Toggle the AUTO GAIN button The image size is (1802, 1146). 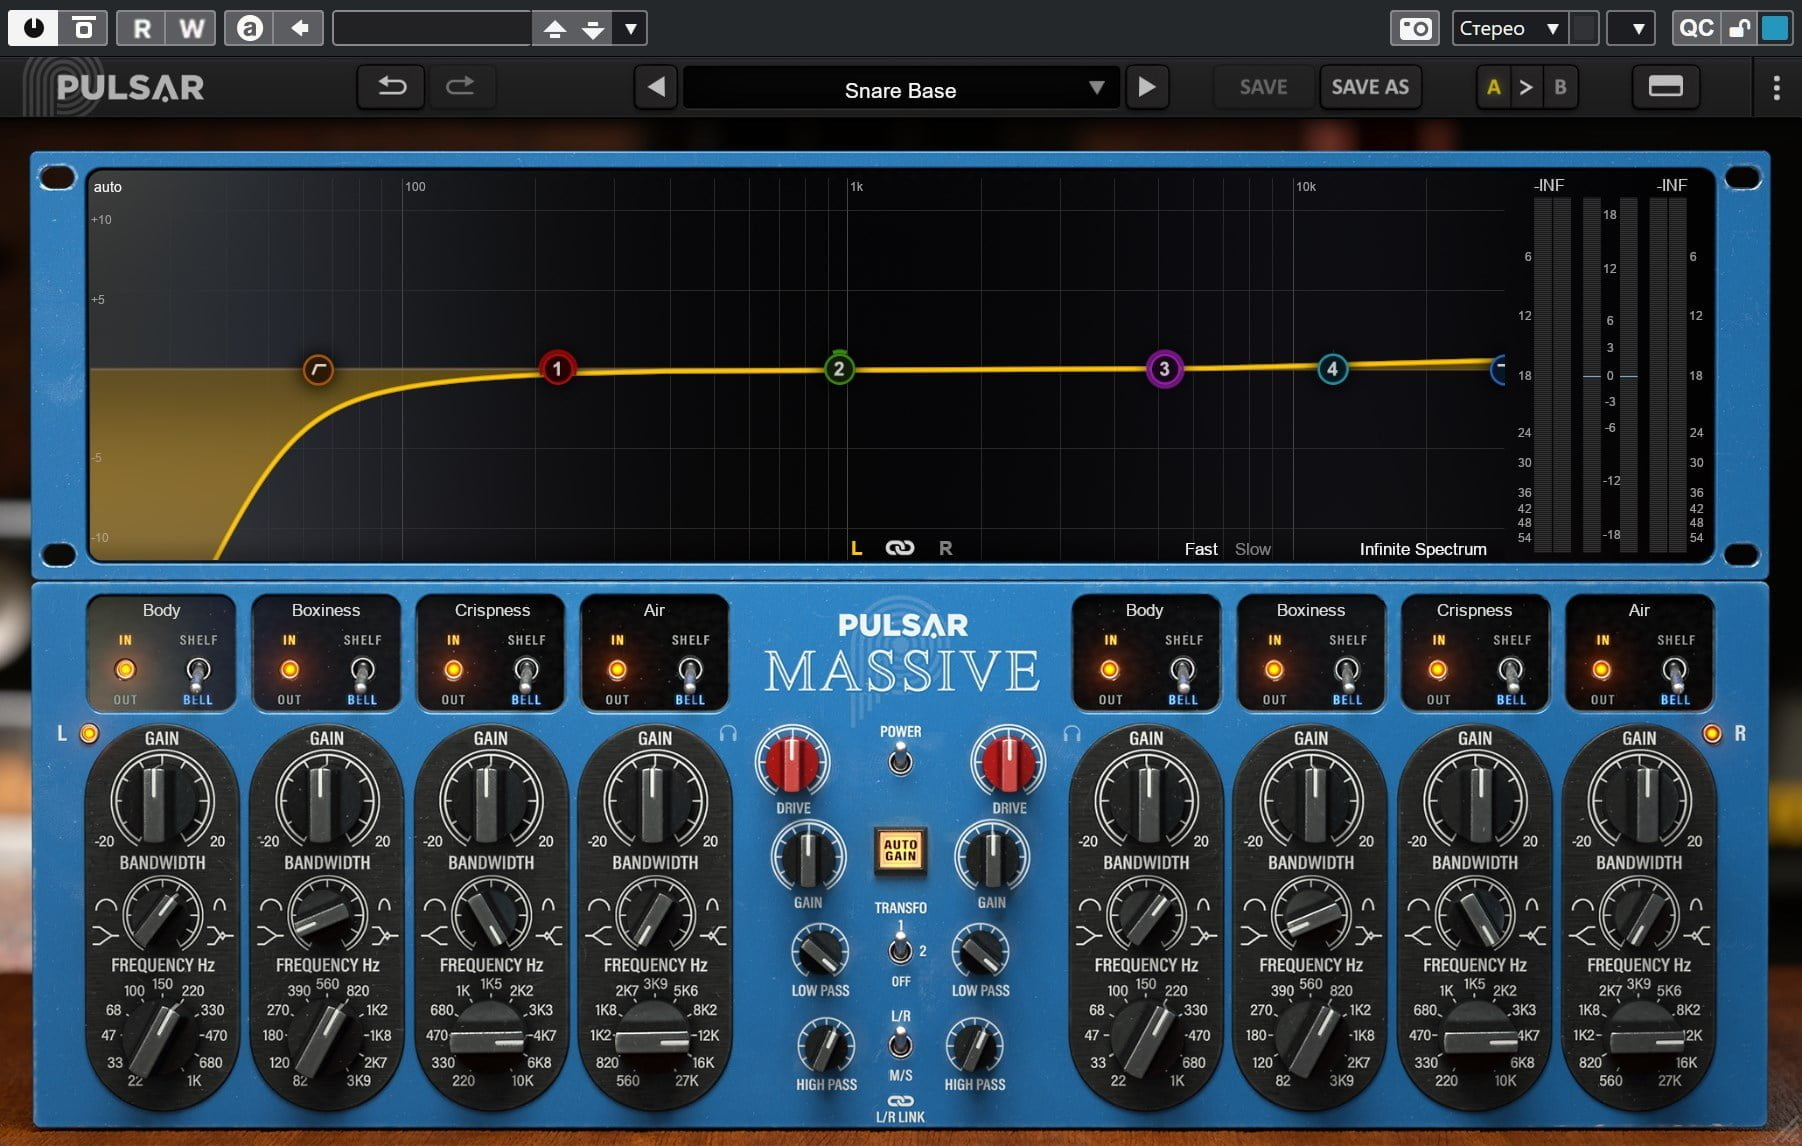[900, 850]
